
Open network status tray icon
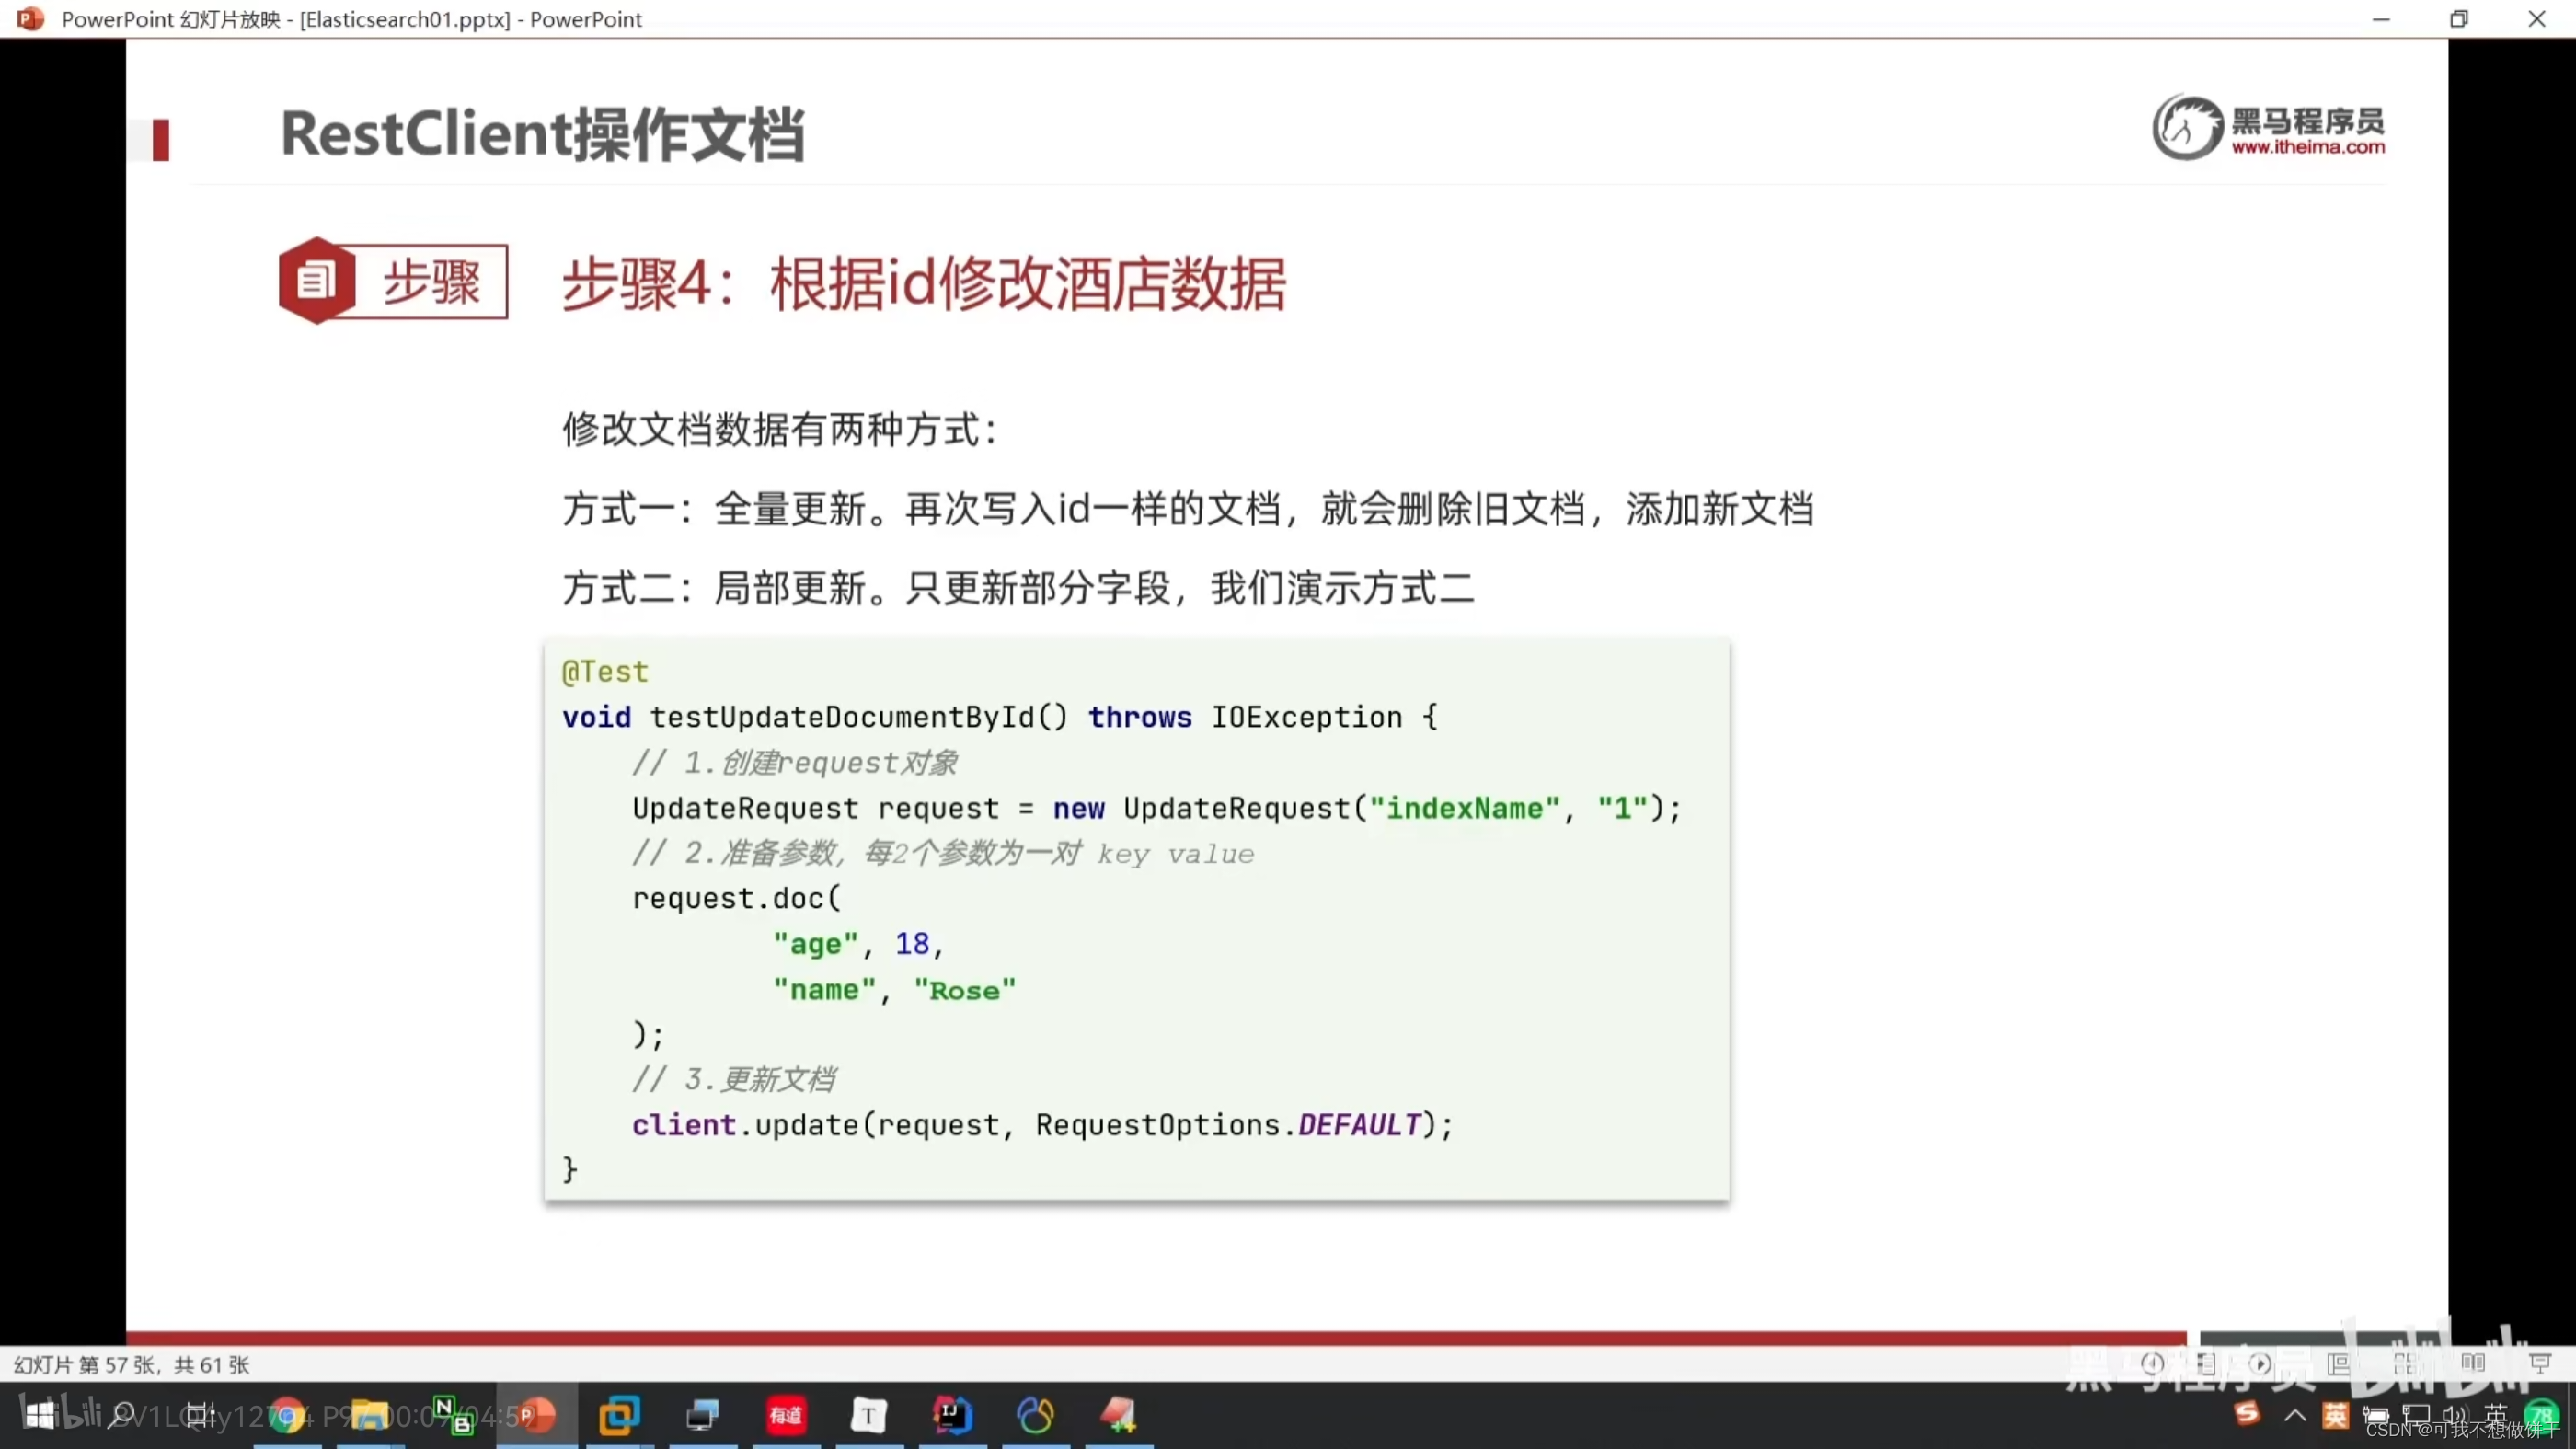click(x=2416, y=1415)
